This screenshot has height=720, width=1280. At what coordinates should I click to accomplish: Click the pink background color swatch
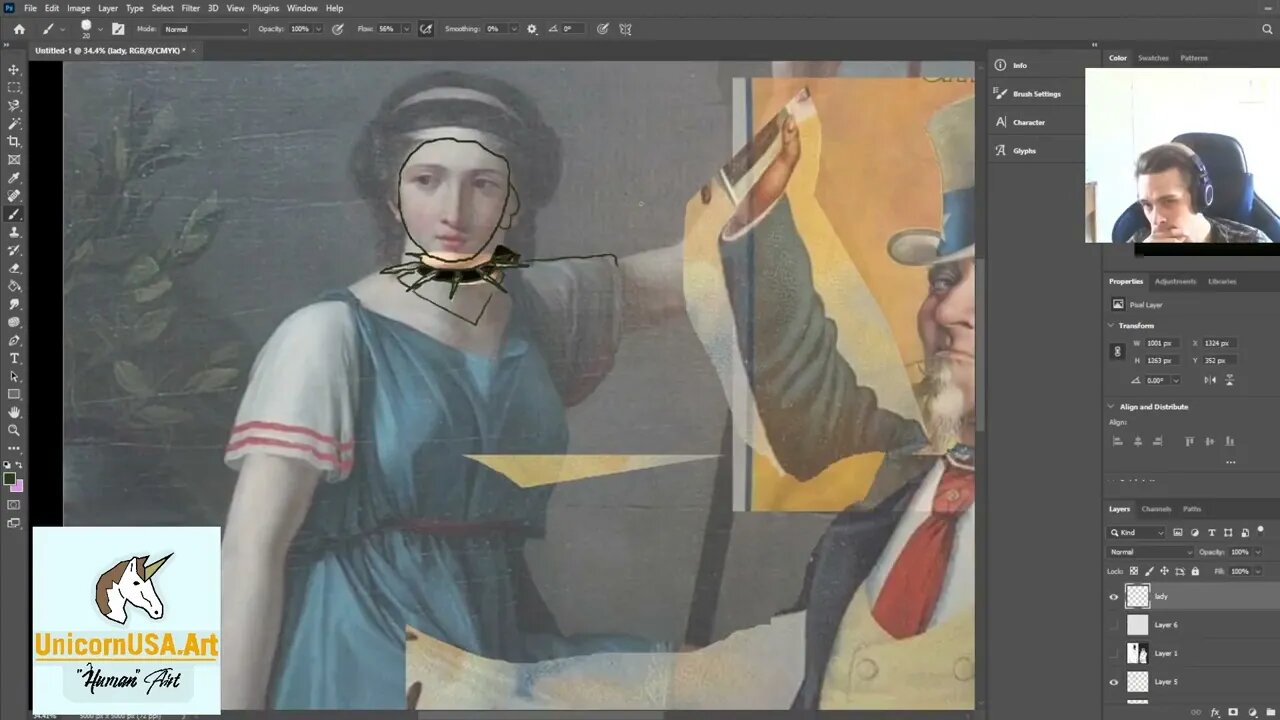tap(17, 486)
